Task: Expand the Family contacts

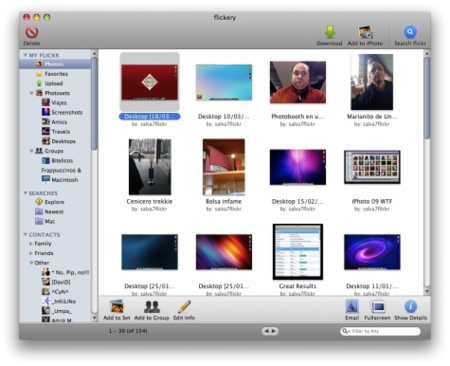Action: pos(31,244)
